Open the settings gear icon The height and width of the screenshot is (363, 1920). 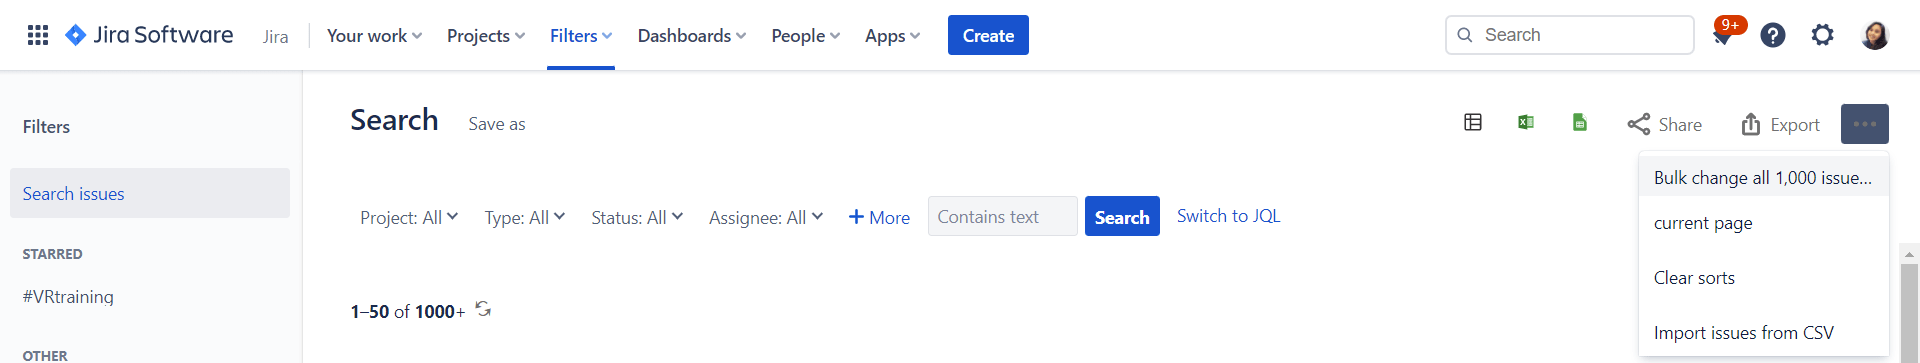click(x=1823, y=35)
